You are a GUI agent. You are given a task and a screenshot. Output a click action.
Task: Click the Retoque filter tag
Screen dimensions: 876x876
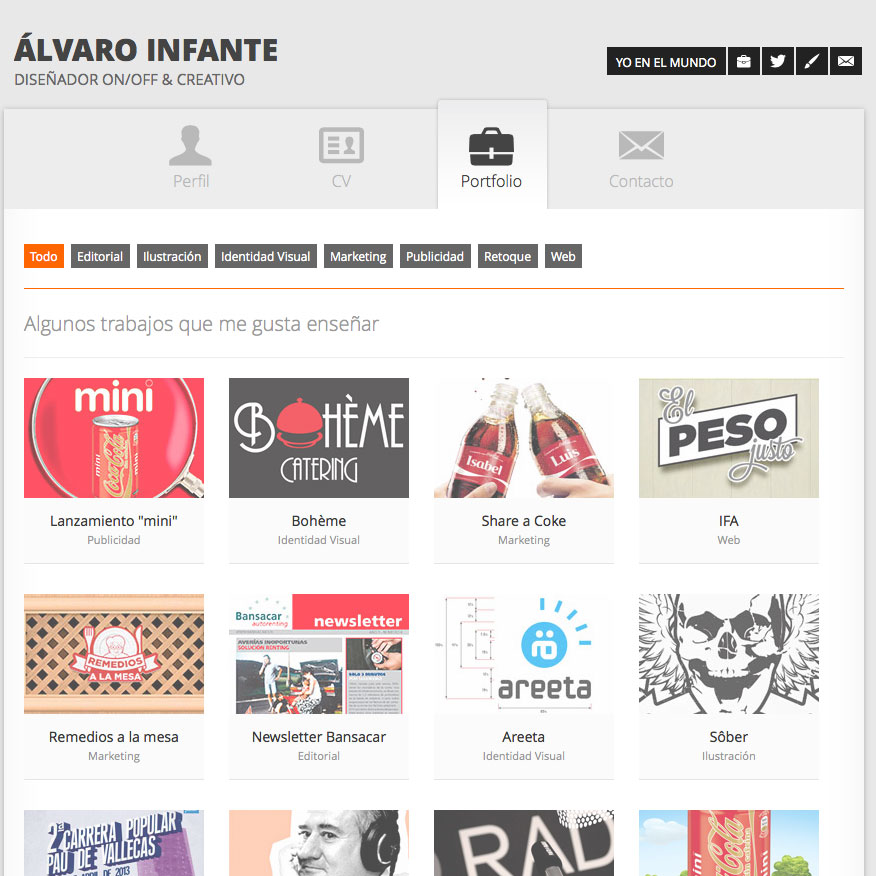tap(507, 256)
